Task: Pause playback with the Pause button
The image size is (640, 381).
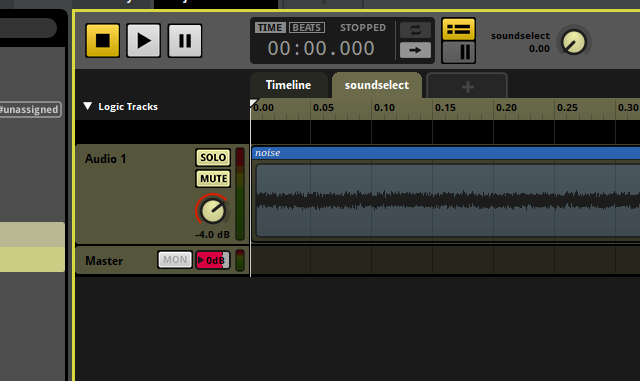Action: pos(185,40)
